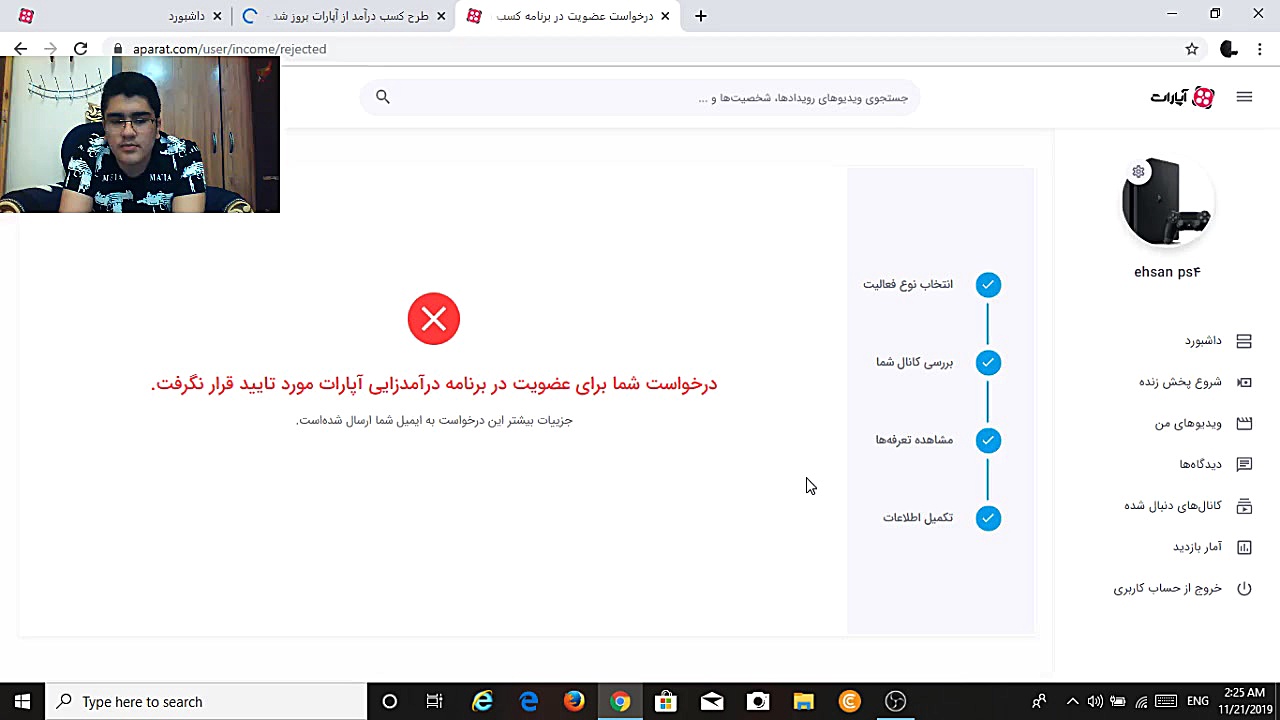Click the settings gear on the channel avatar
The width and height of the screenshot is (1280, 720).
point(1138,171)
